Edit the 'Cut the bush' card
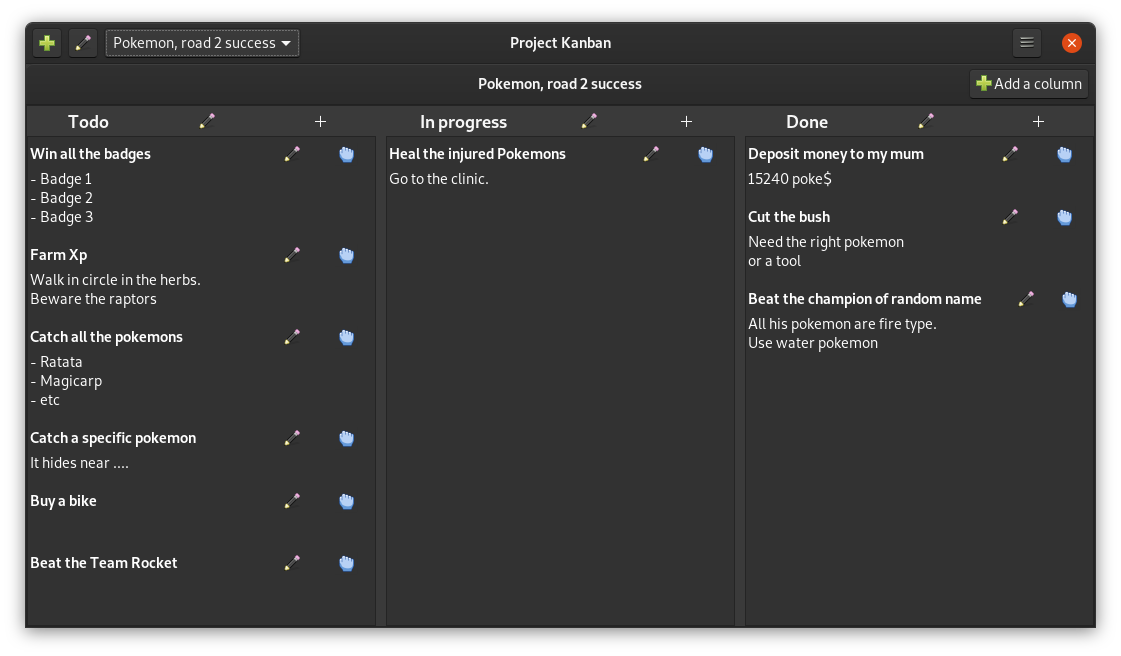The height and width of the screenshot is (656, 1121). (1010, 217)
